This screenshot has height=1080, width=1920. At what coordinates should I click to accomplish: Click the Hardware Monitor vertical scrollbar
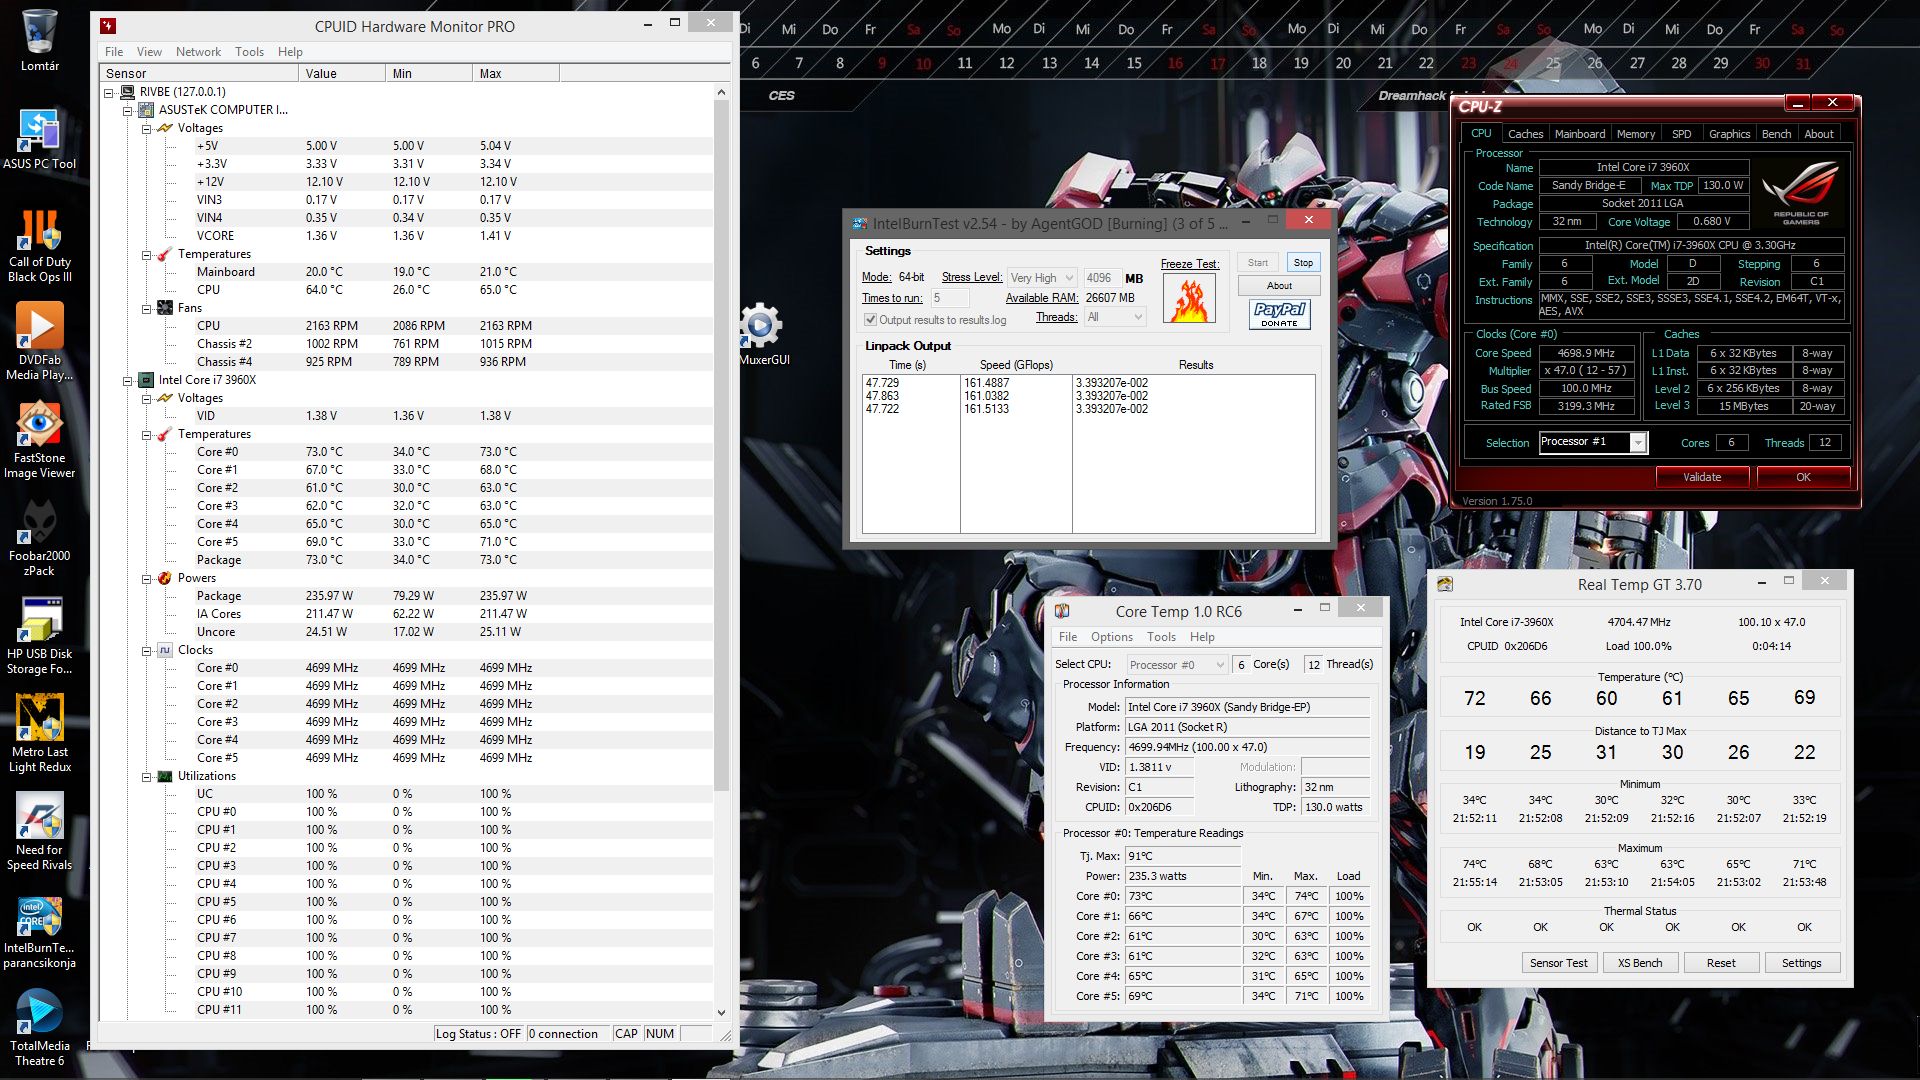(722, 444)
